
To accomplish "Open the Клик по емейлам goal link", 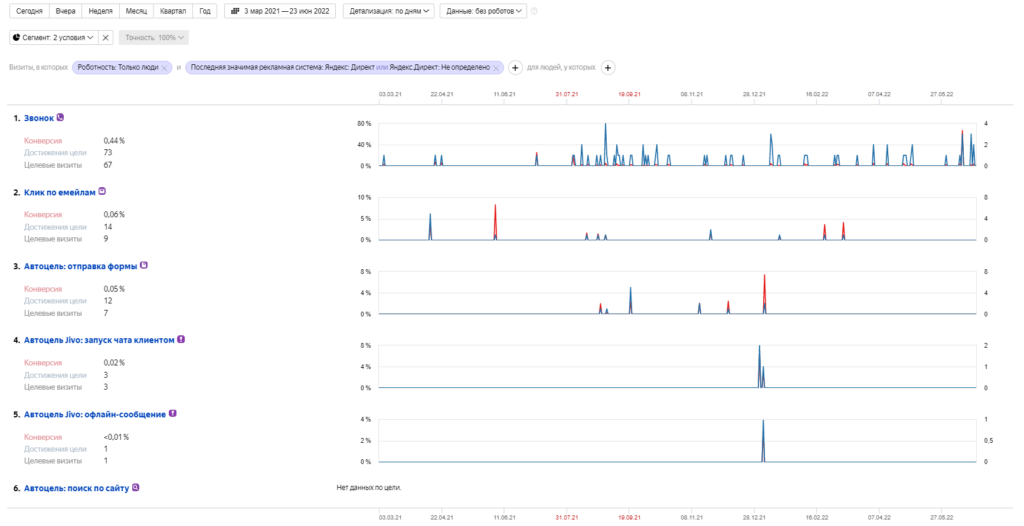I will 59,192.
